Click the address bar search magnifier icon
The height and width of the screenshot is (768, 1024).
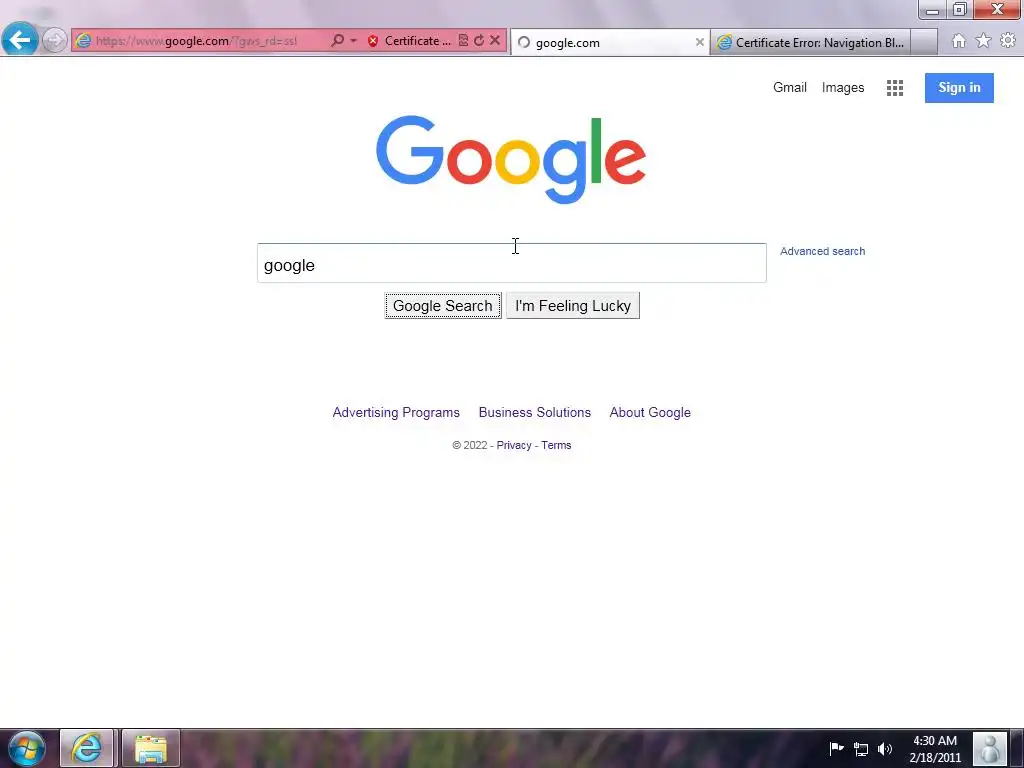coord(337,40)
